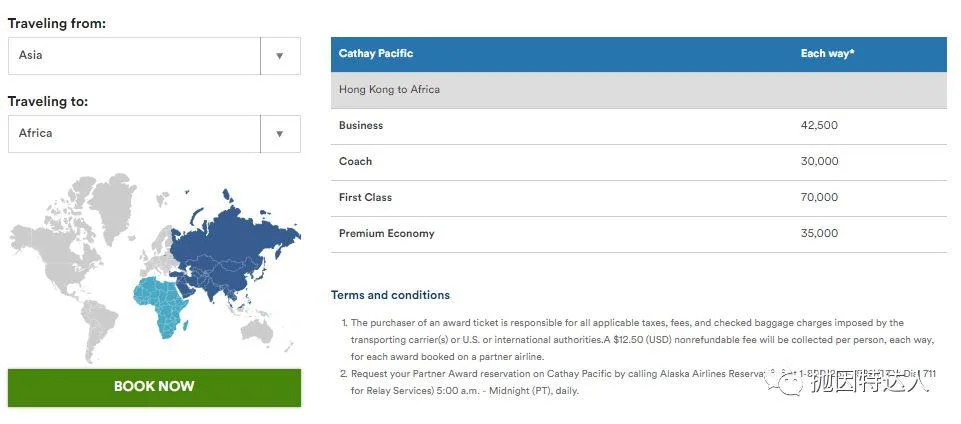Click the Cathay Pacific table header

(376, 54)
